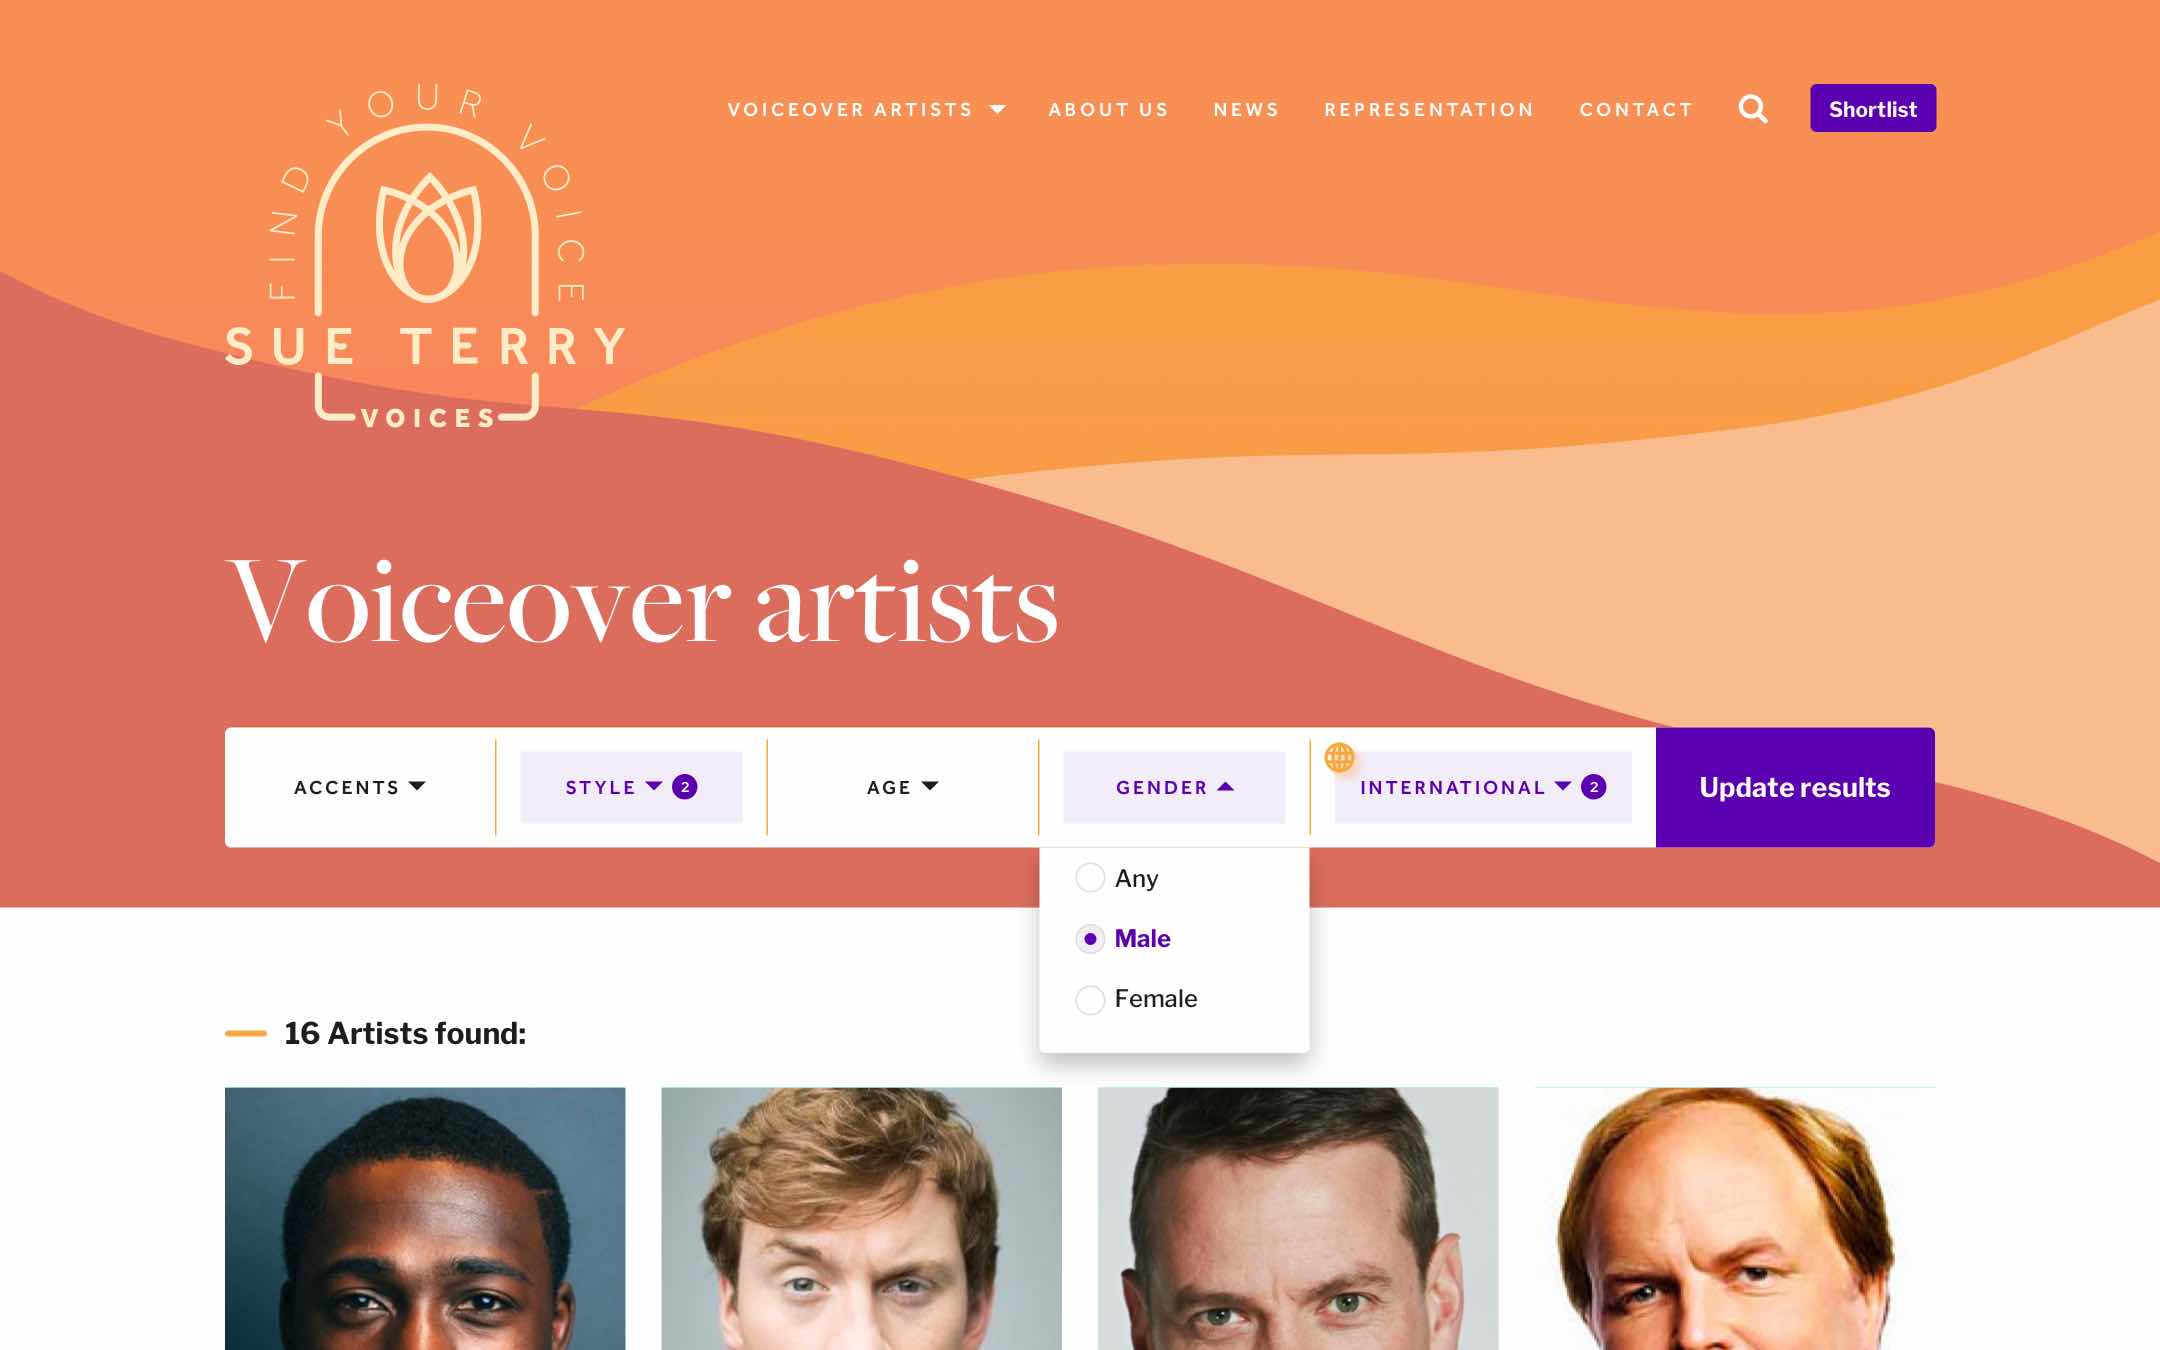The width and height of the screenshot is (2160, 1350).
Task: Click the Update results button
Action: pyautogui.click(x=1795, y=787)
